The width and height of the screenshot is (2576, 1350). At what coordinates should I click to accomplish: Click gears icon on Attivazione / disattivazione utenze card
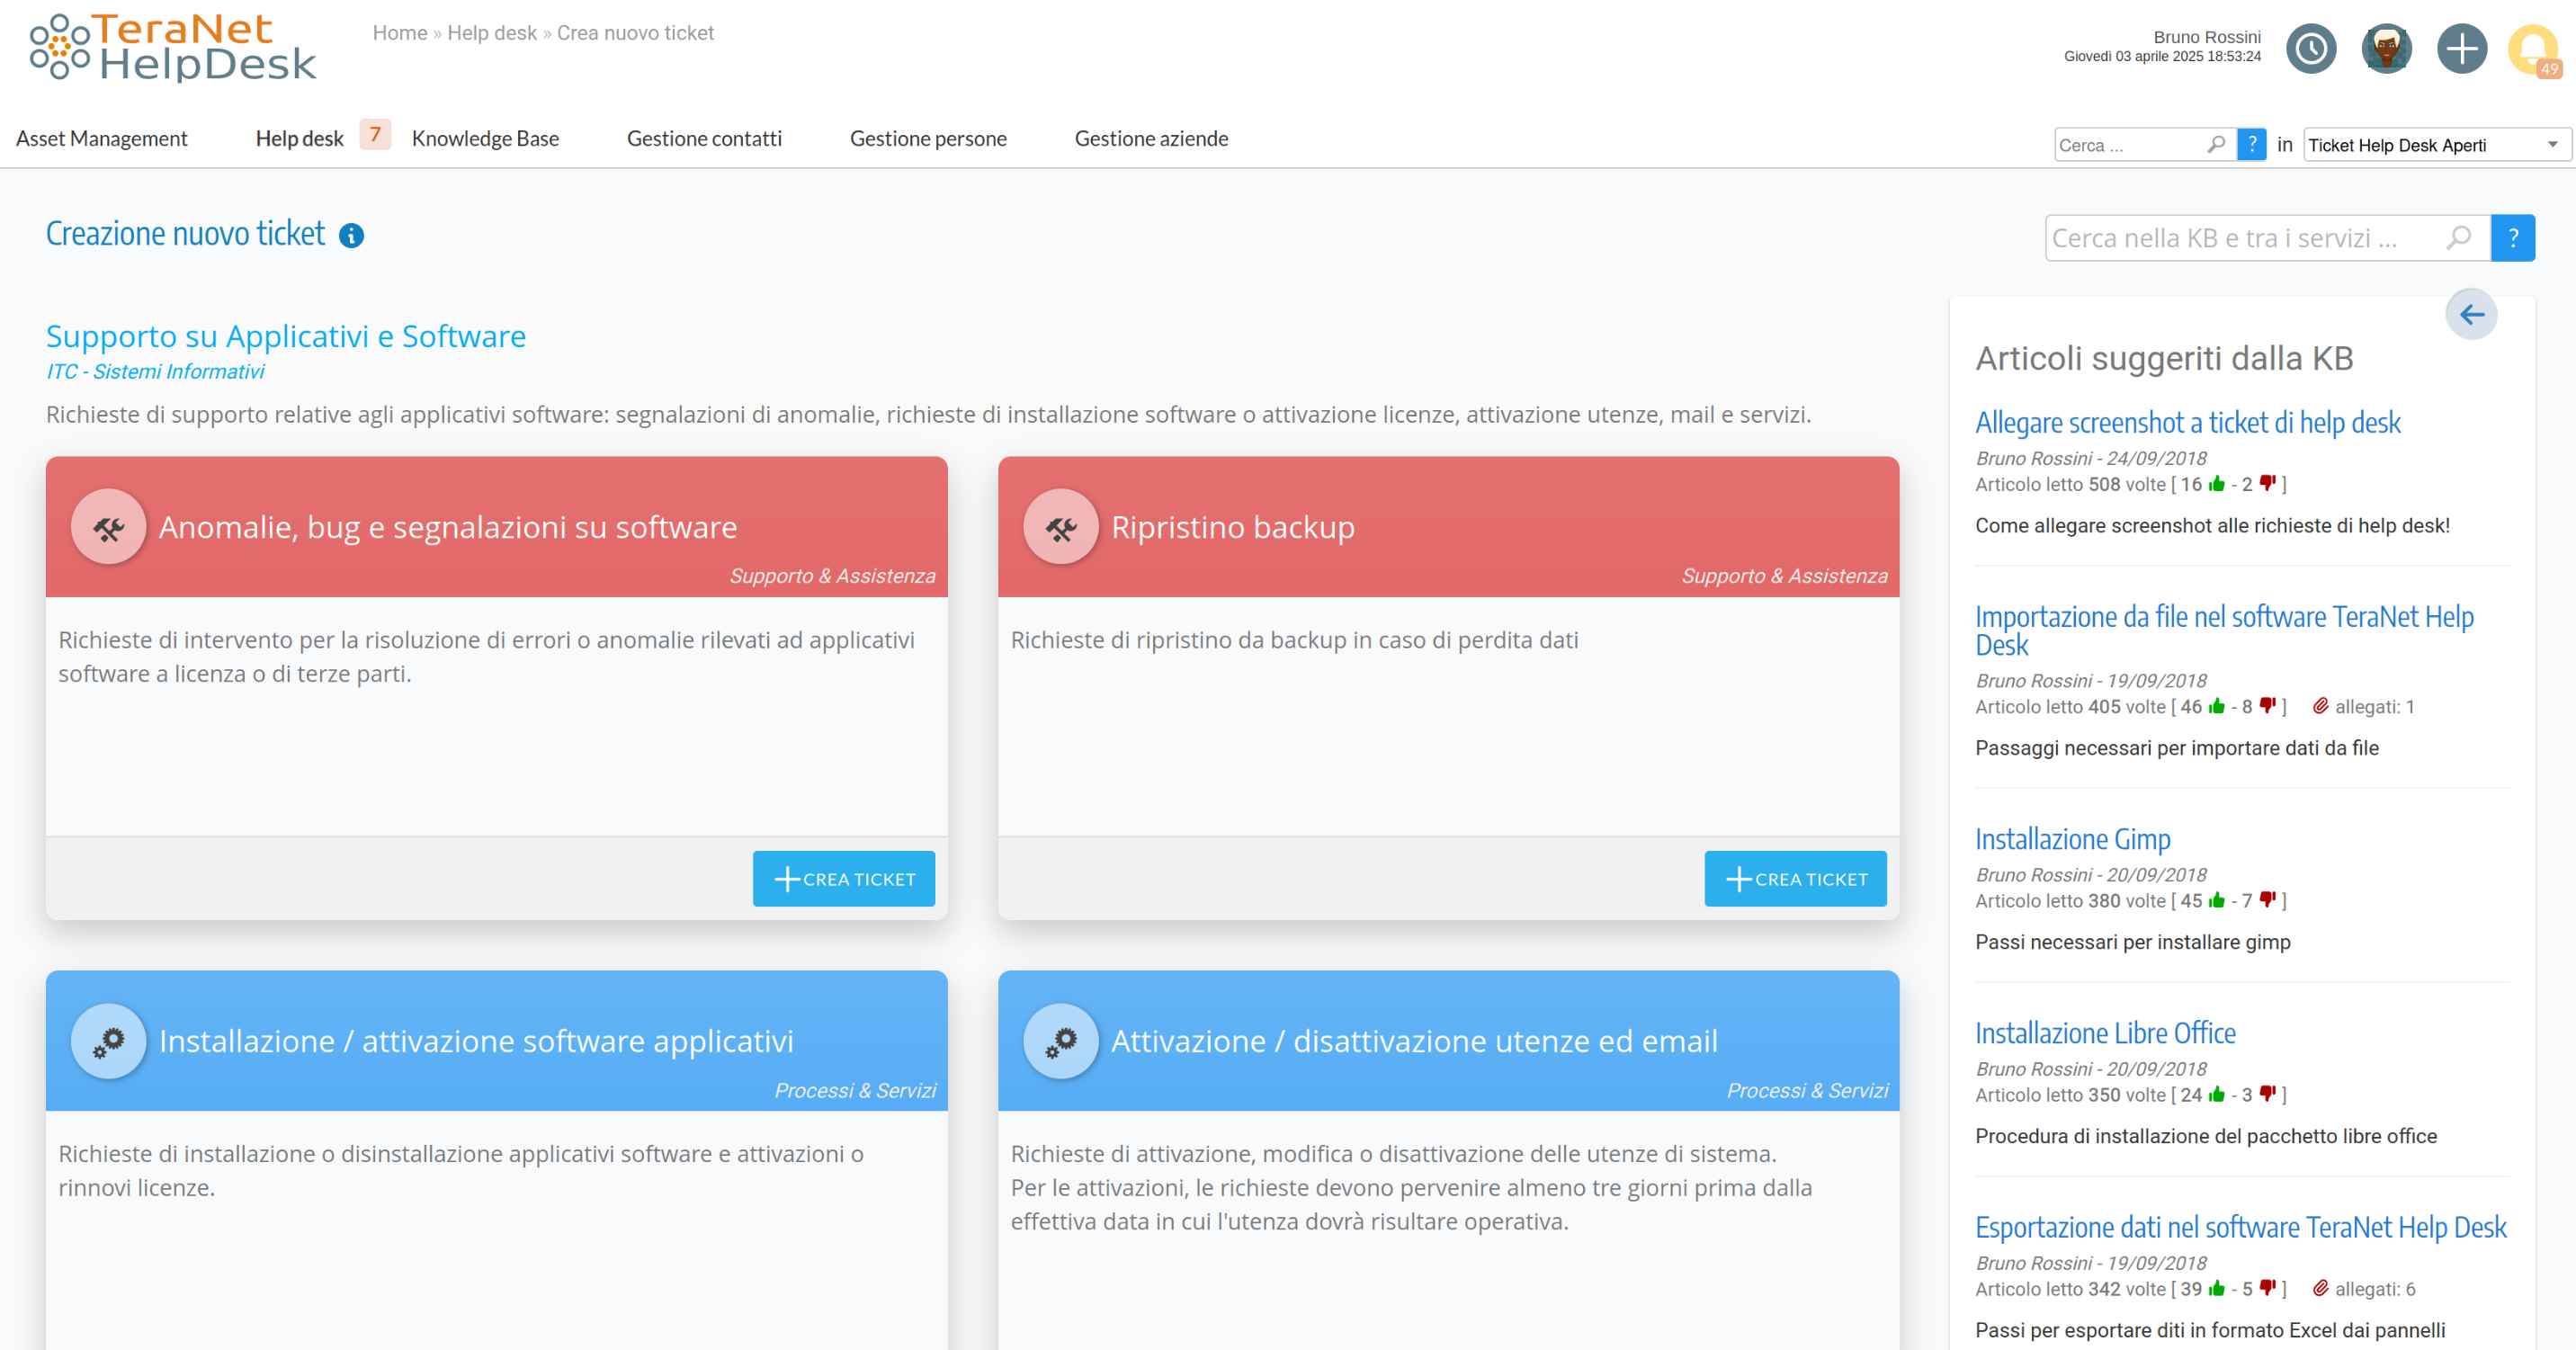point(1061,1041)
